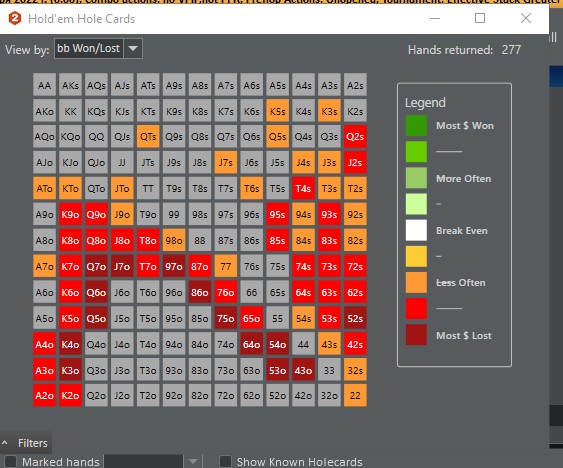Select the 54o hand cell

pos(278,344)
